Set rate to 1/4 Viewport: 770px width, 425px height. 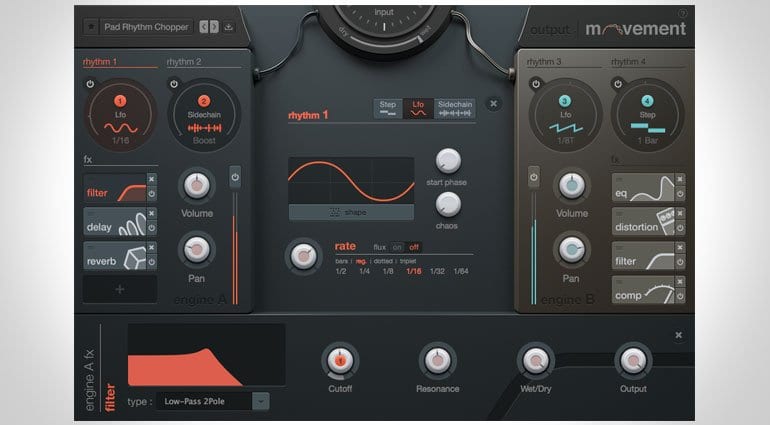364,271
